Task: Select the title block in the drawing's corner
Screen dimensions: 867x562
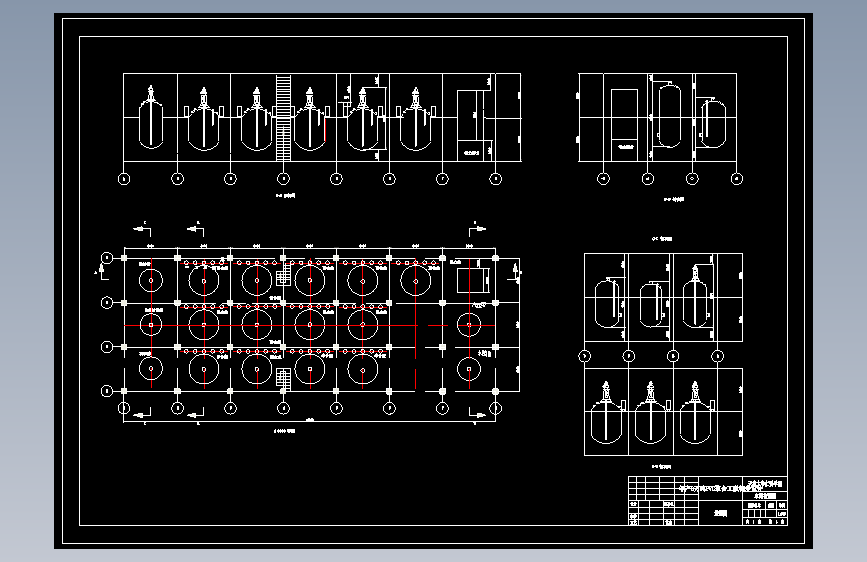Action: [x=708, y=501]
